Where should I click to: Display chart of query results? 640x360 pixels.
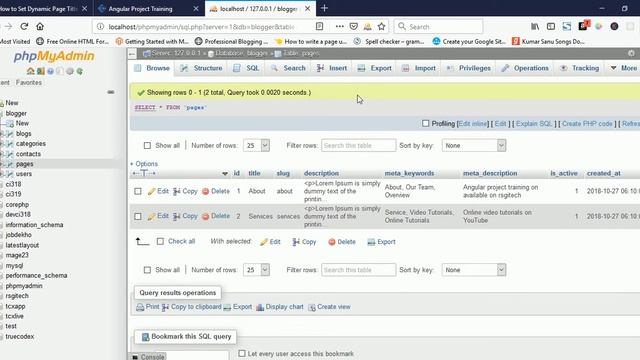pos(280,307)
